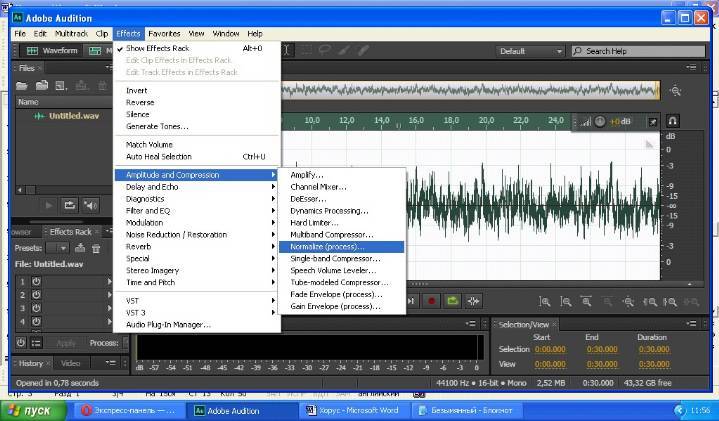Switch to the Video tab
719x421 pixels.
(x=71, y=363)
